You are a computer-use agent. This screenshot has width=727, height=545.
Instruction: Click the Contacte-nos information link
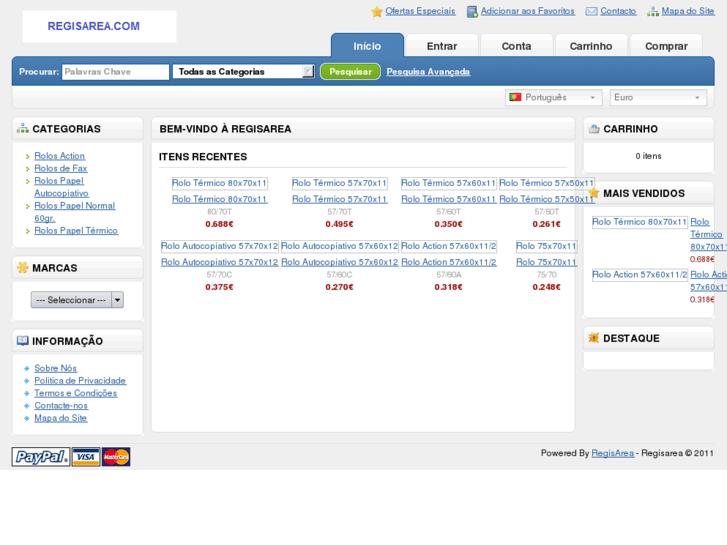61,405
